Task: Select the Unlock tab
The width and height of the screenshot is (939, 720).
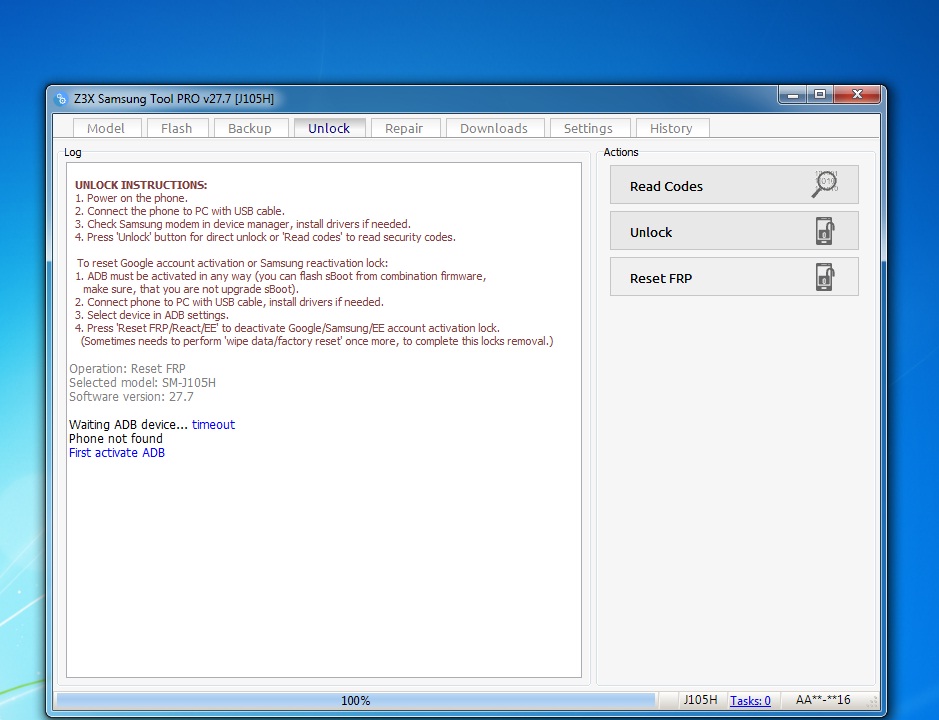Action: click(329, 128)
